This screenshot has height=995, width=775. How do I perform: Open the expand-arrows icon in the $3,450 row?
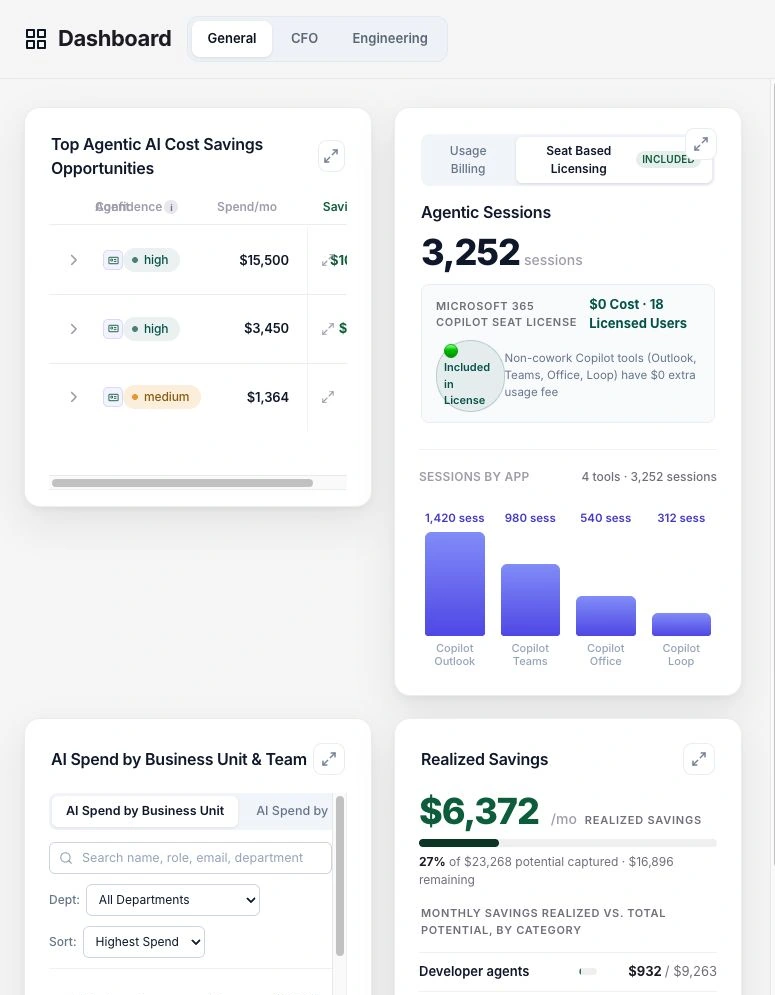328,329
